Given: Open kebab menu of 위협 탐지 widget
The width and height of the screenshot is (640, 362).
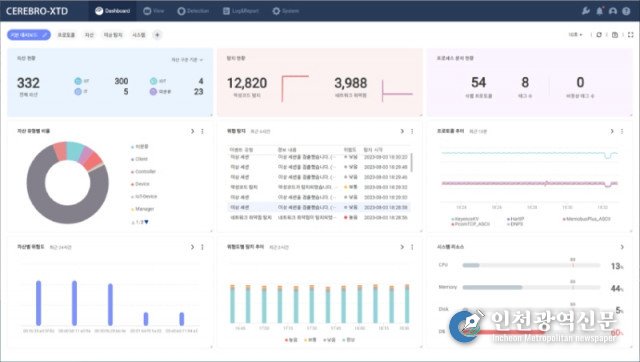Looking at the screenshot, I should 412,131.
